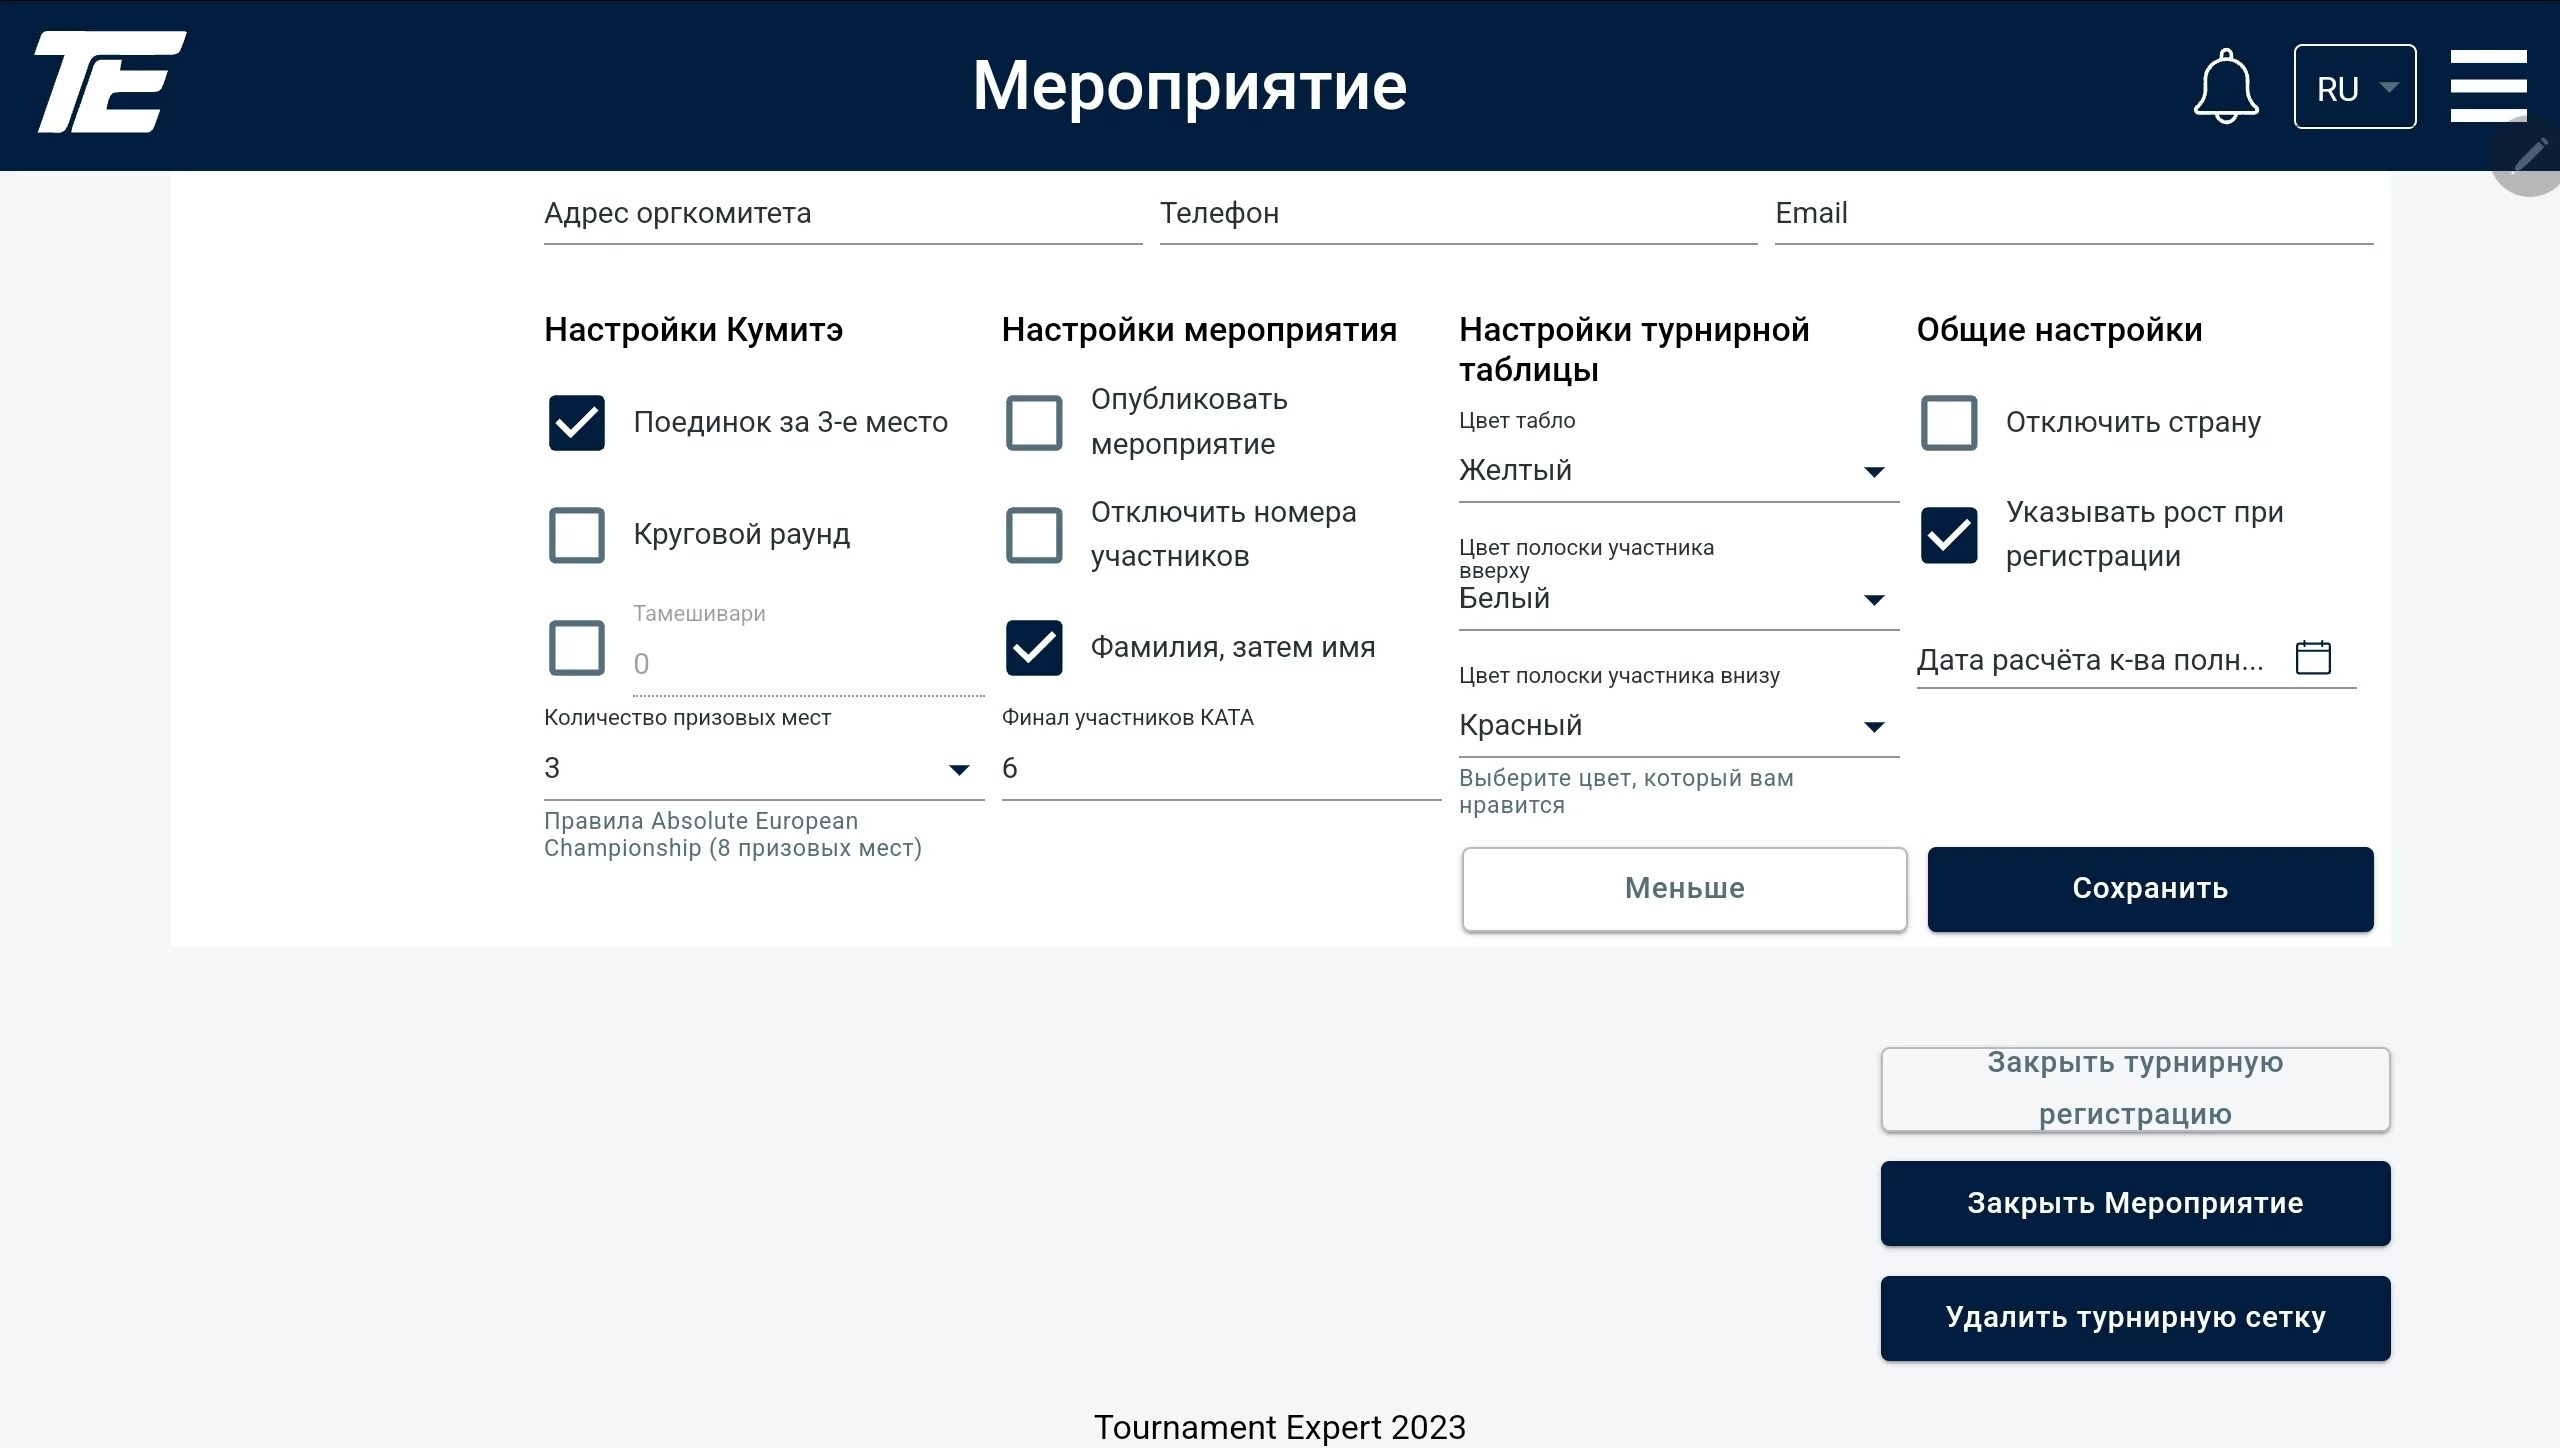Click Удалить турнирную сетку button
Image resolution: width=2560 pixels, height=1448 pixels.
point(2136,1318)
